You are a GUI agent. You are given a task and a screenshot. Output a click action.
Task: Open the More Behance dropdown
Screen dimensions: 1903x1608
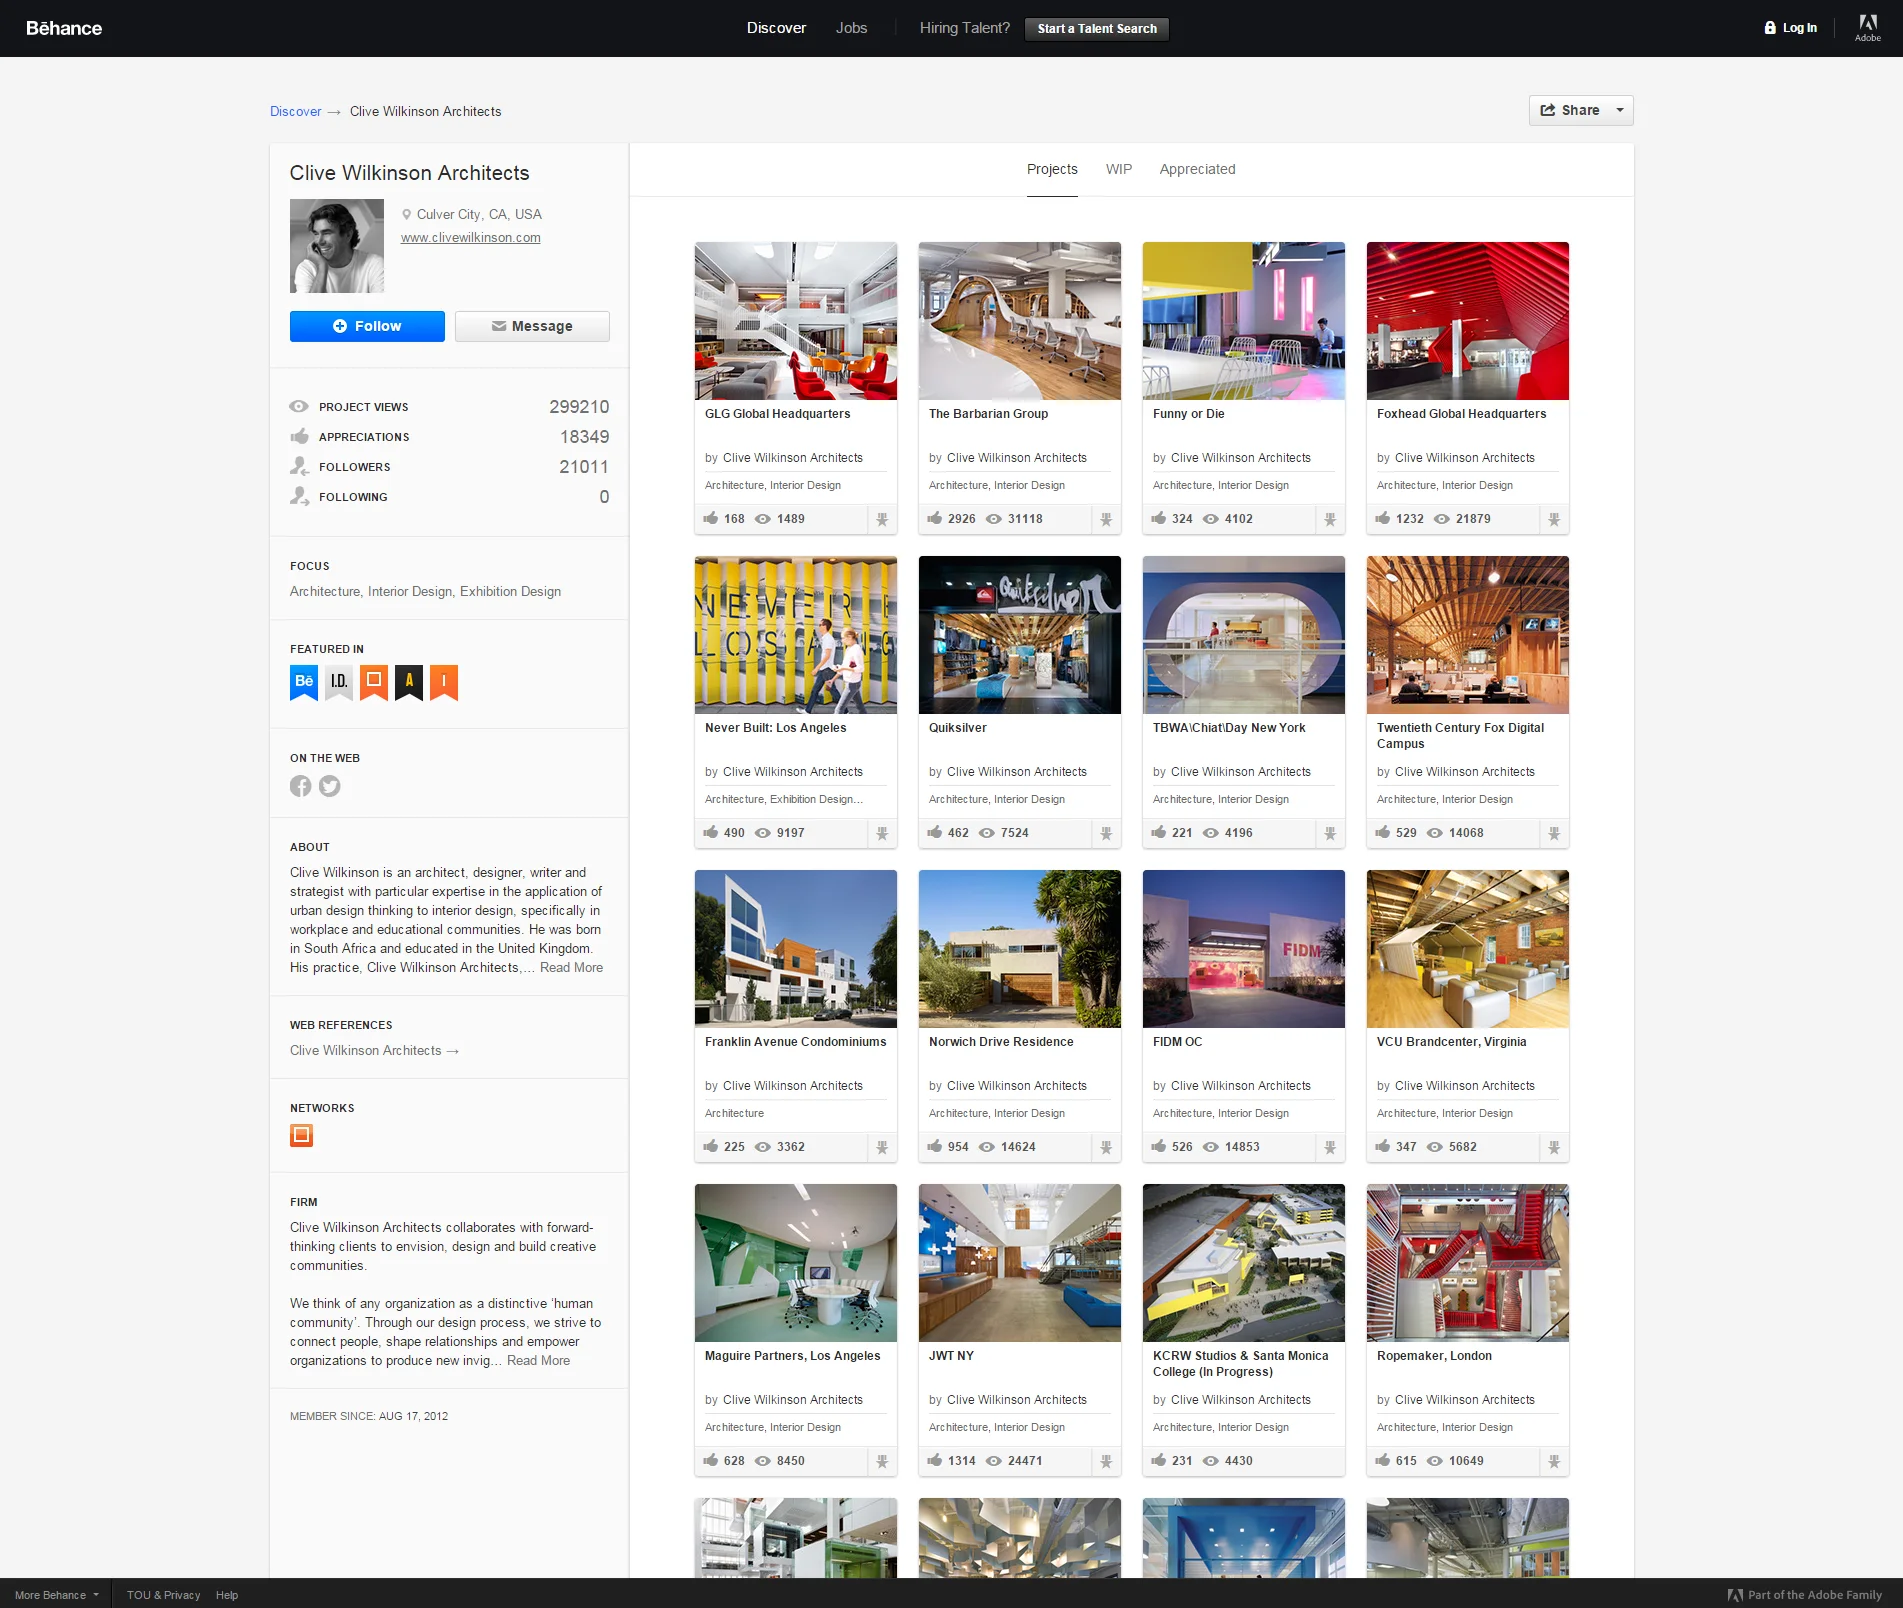click(55, 1595)
